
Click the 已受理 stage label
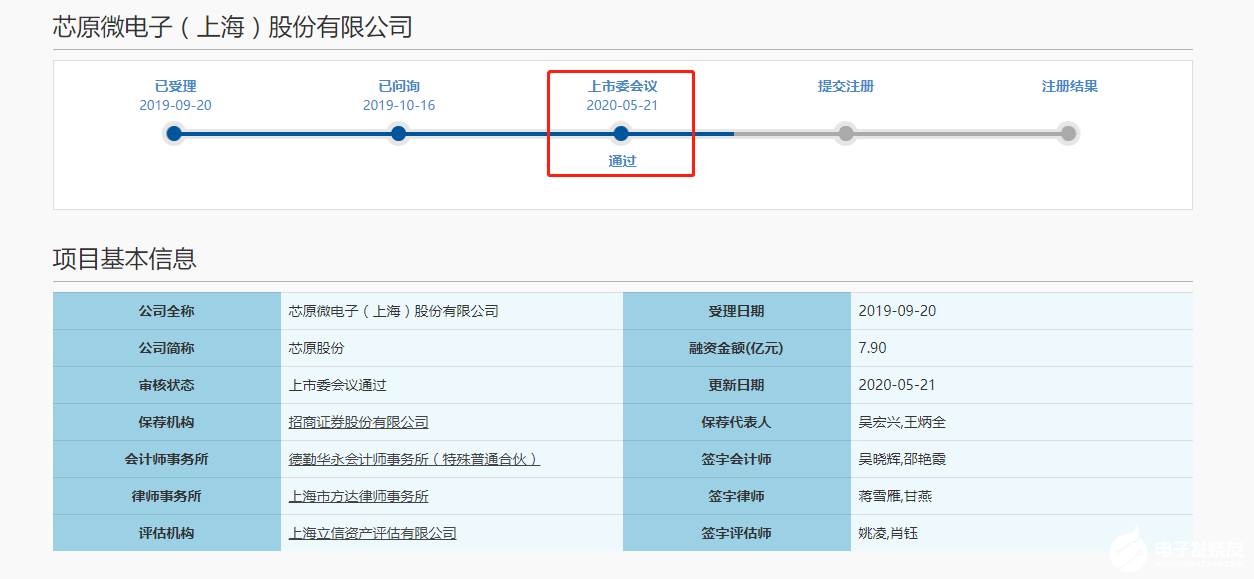point(175,86)
